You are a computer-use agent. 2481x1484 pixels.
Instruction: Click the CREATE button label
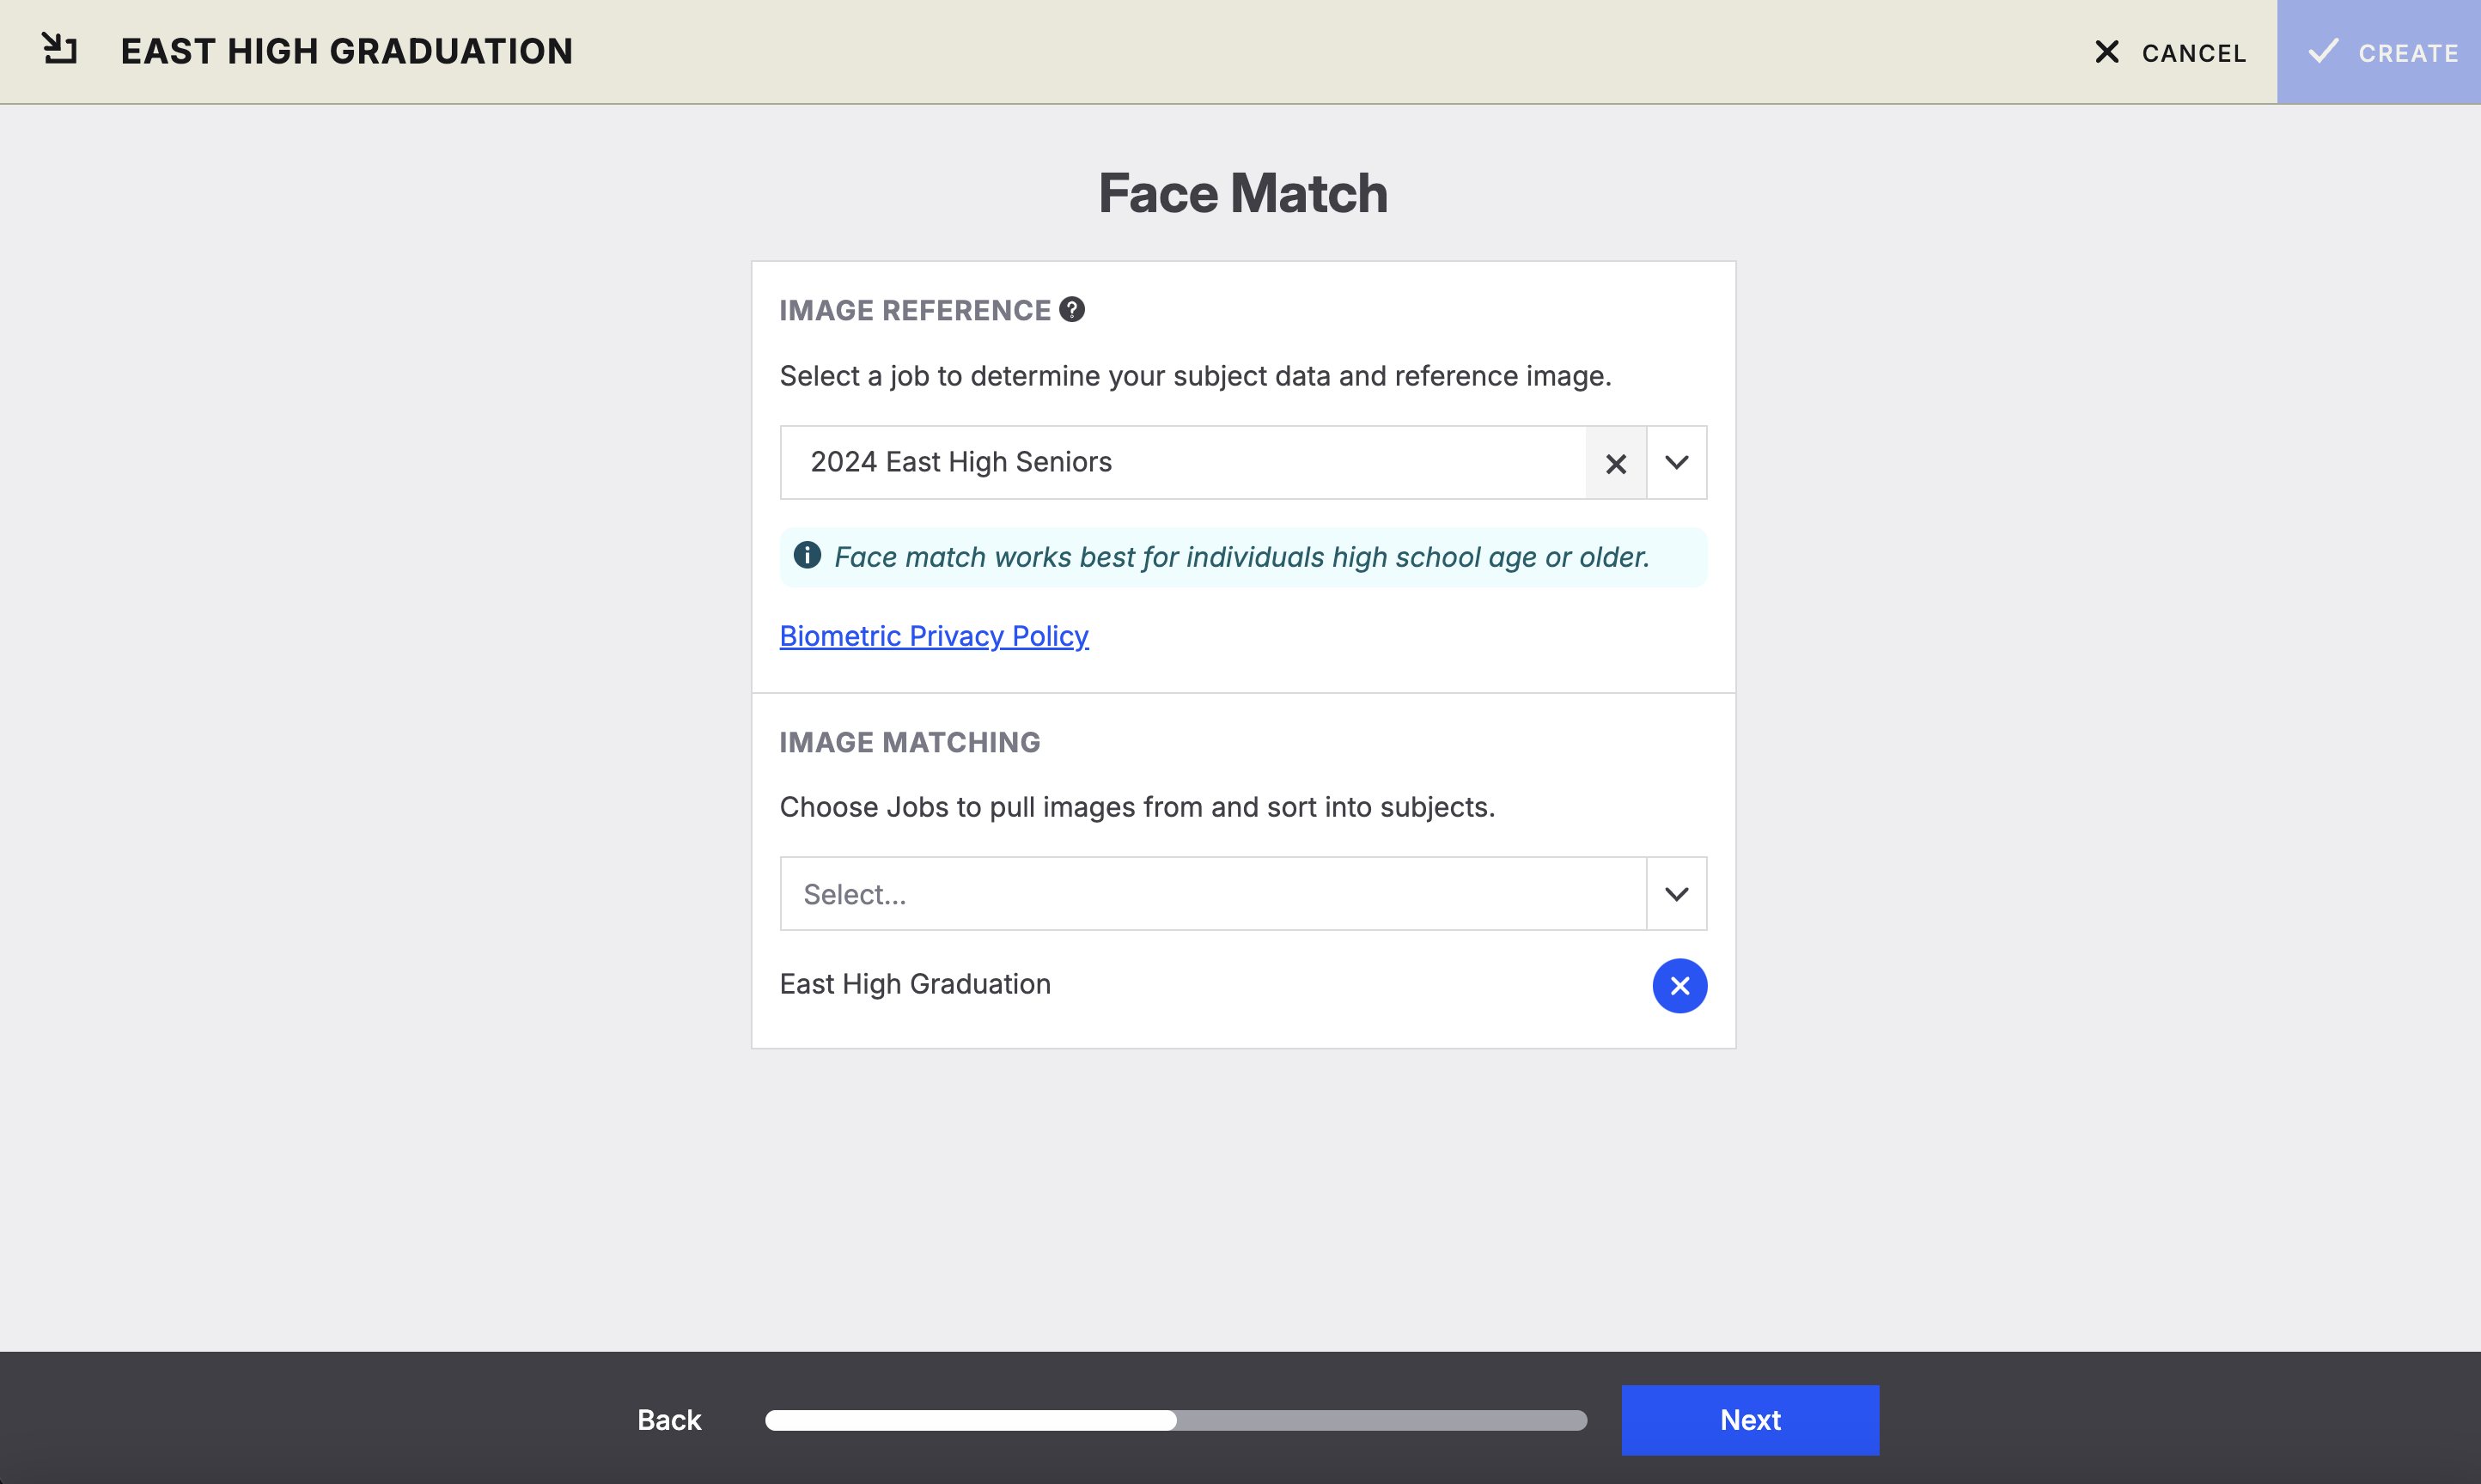coord(2407,53)
